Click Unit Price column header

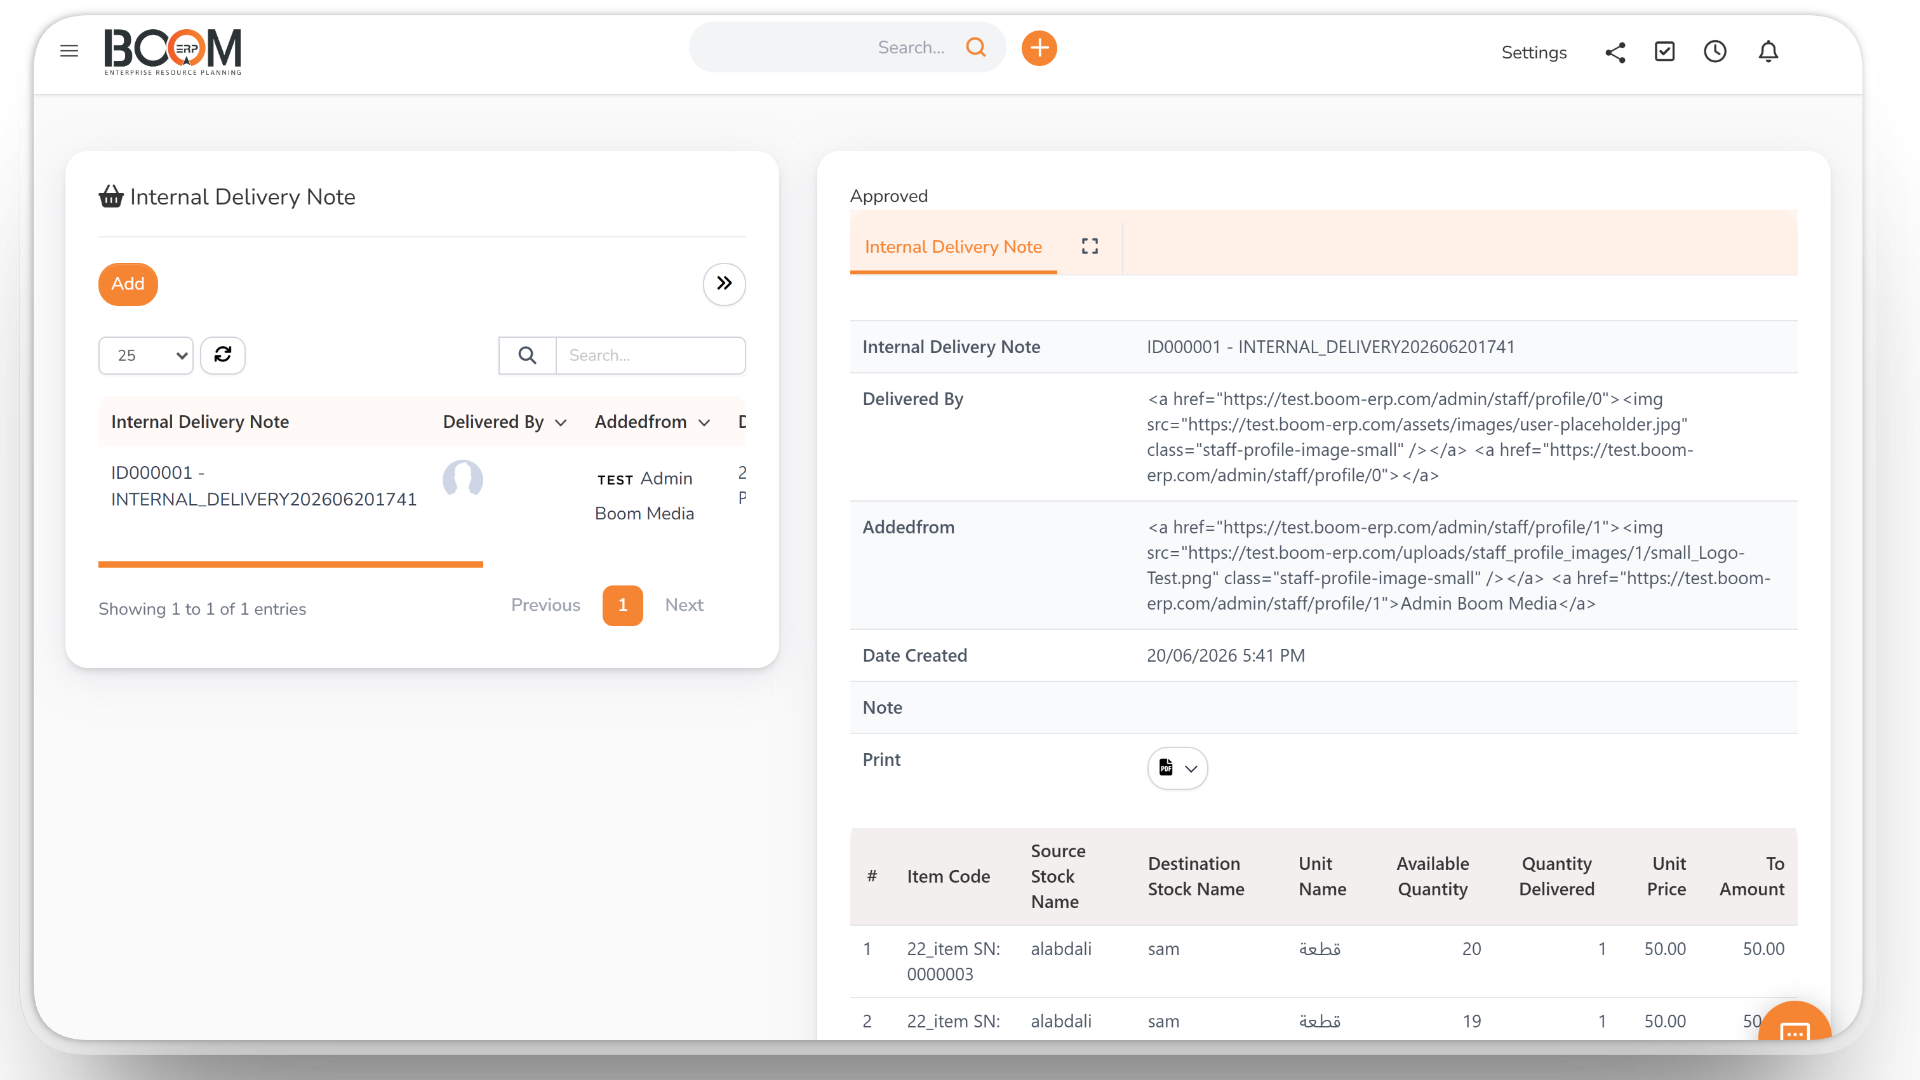pos(1667,876)
